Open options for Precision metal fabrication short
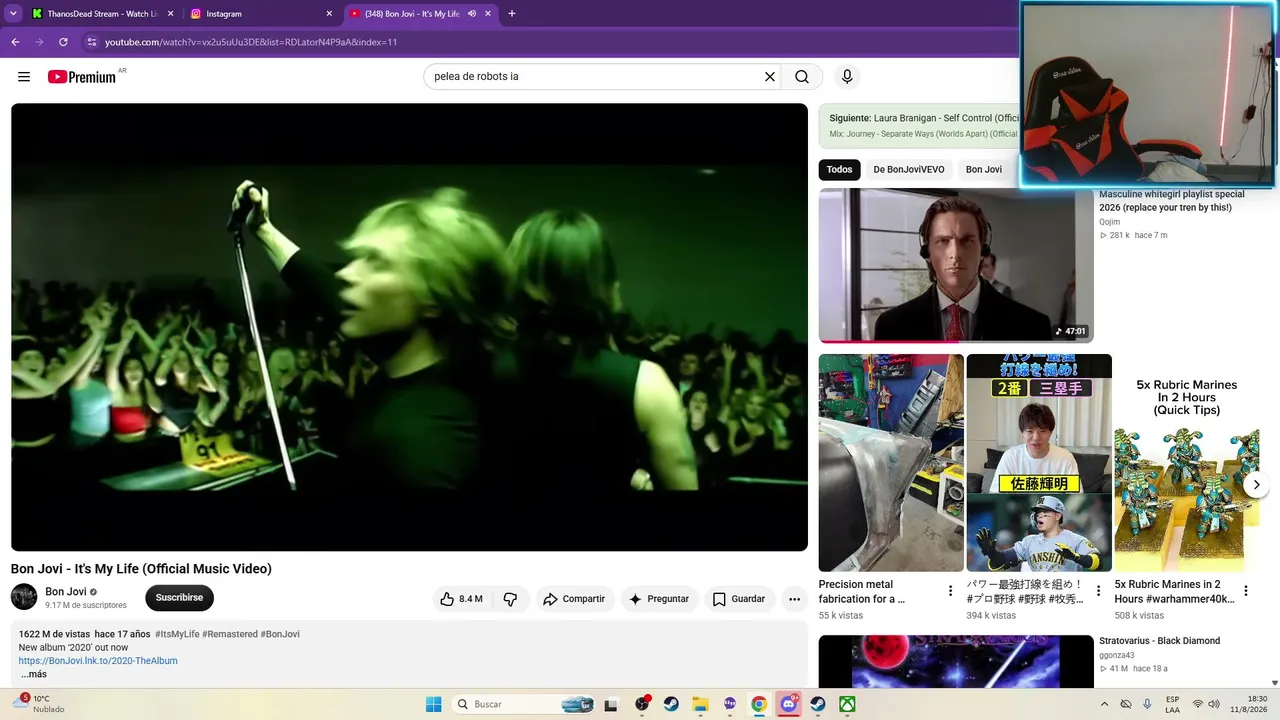 point(950,591)
